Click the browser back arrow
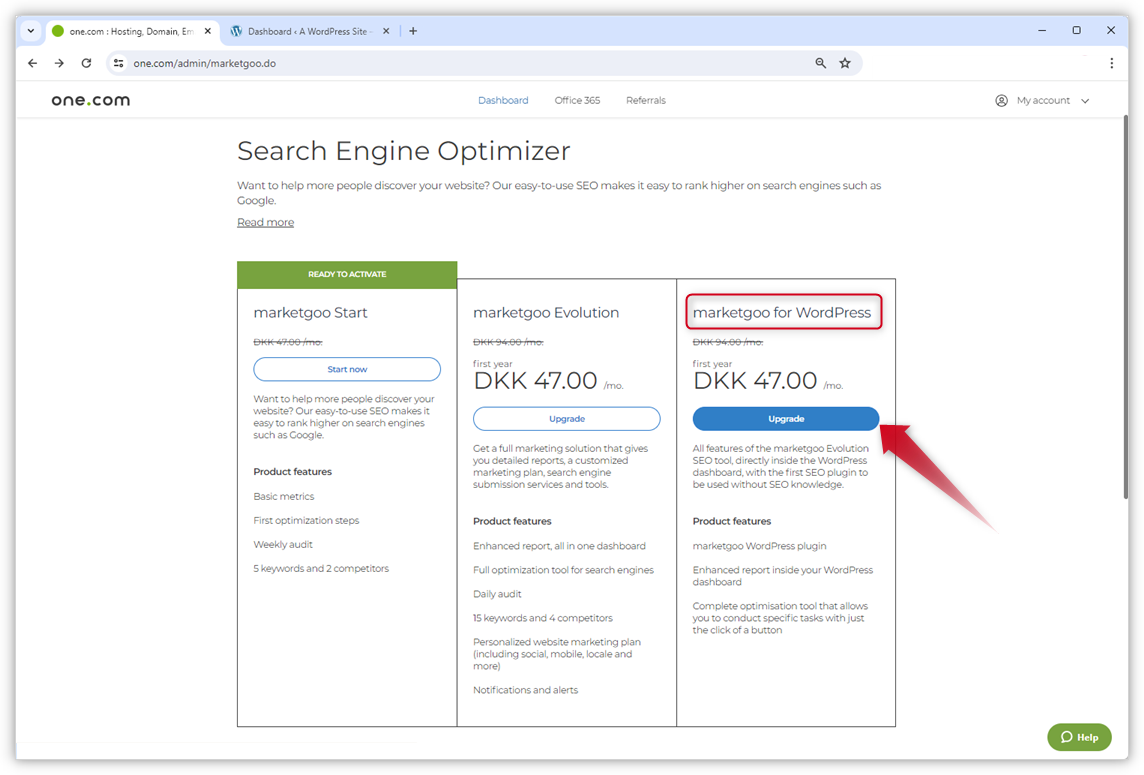1144x775 pixels. pyautogui.click(x=32, y=63)
